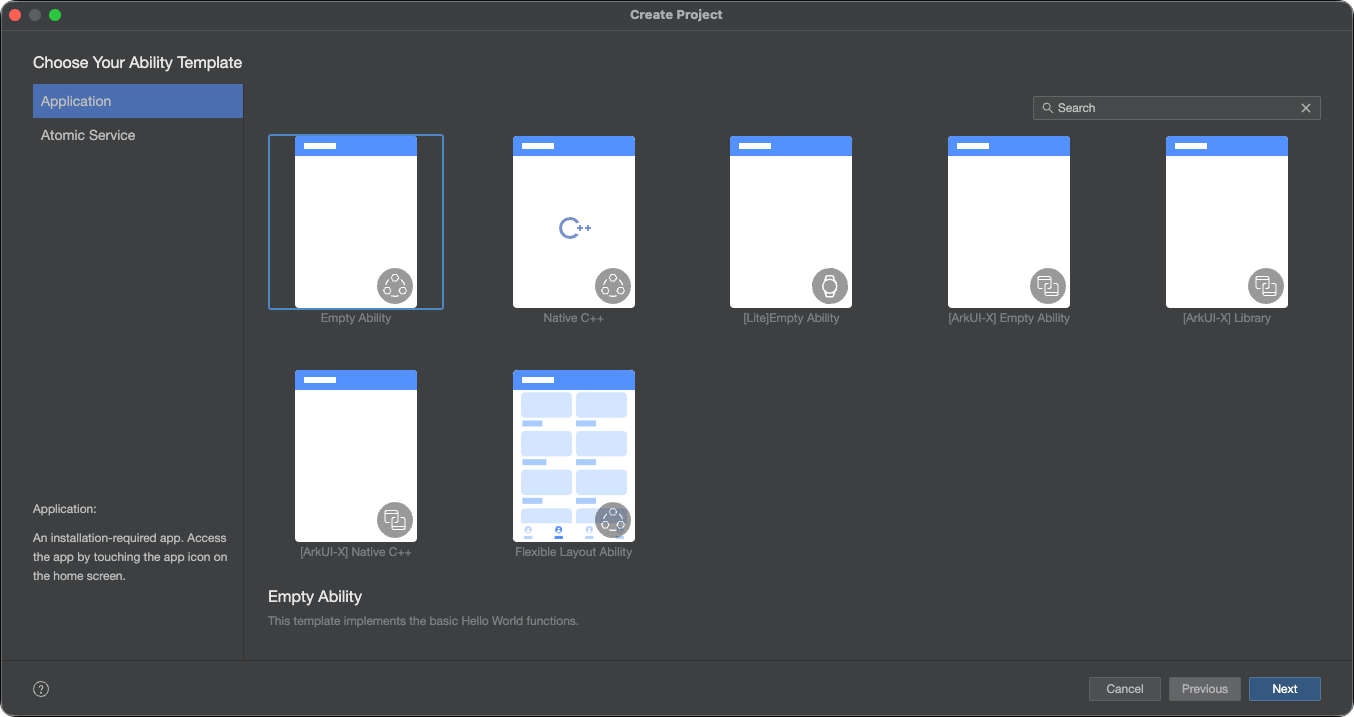1354x717 pixels.
Task: Select the [ArkUI-X] Library template
Action: coord(1227,222)
